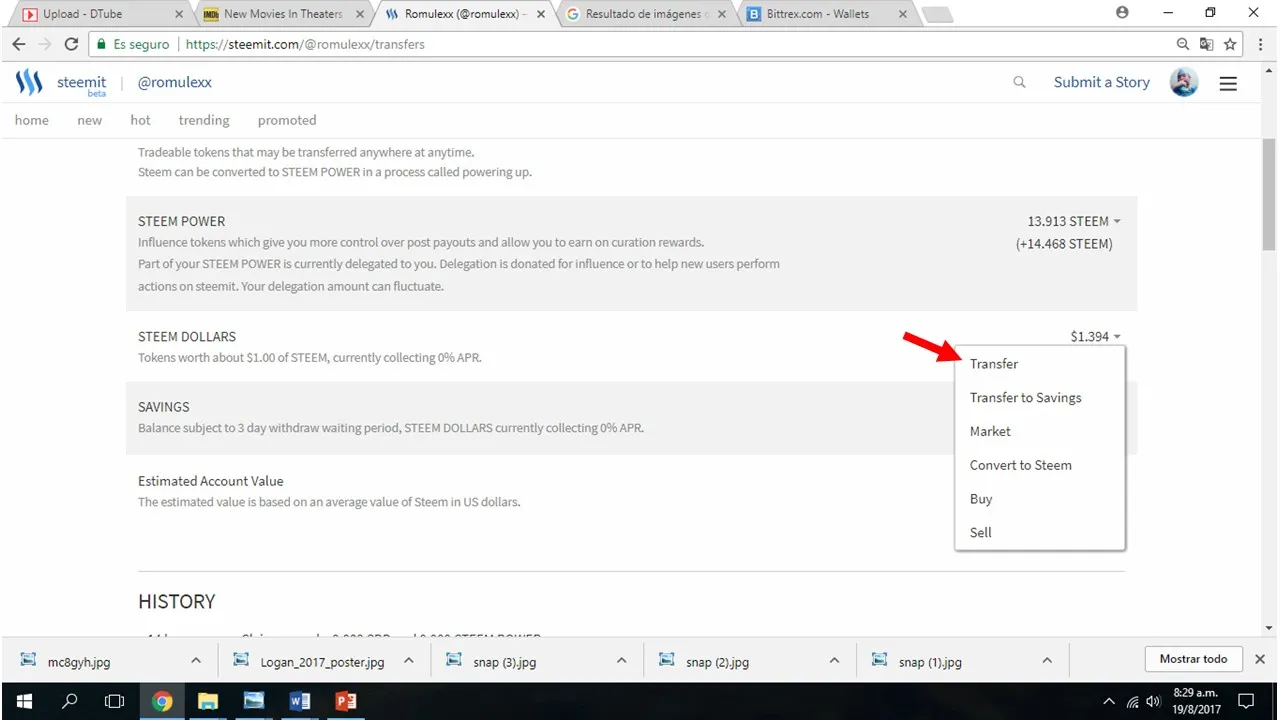Close the New Movies In Theaters tab

click(x=360, y=14)
